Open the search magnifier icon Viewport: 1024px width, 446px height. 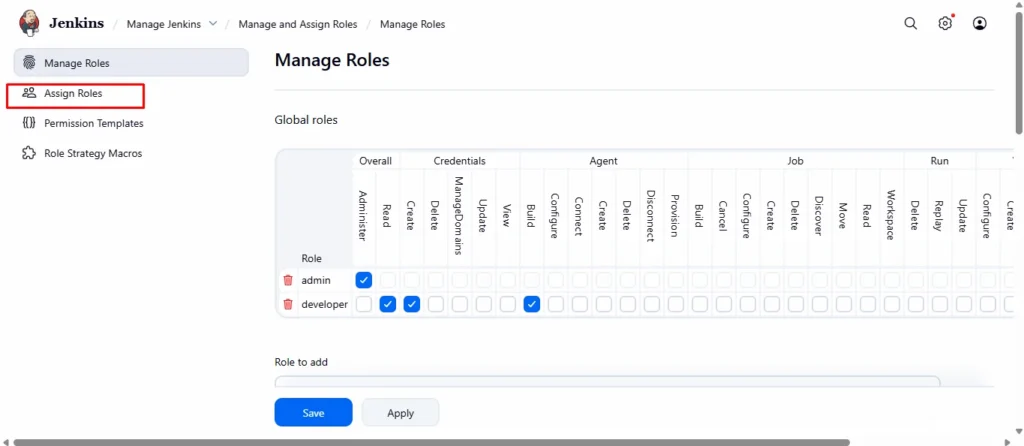[910, 24]
